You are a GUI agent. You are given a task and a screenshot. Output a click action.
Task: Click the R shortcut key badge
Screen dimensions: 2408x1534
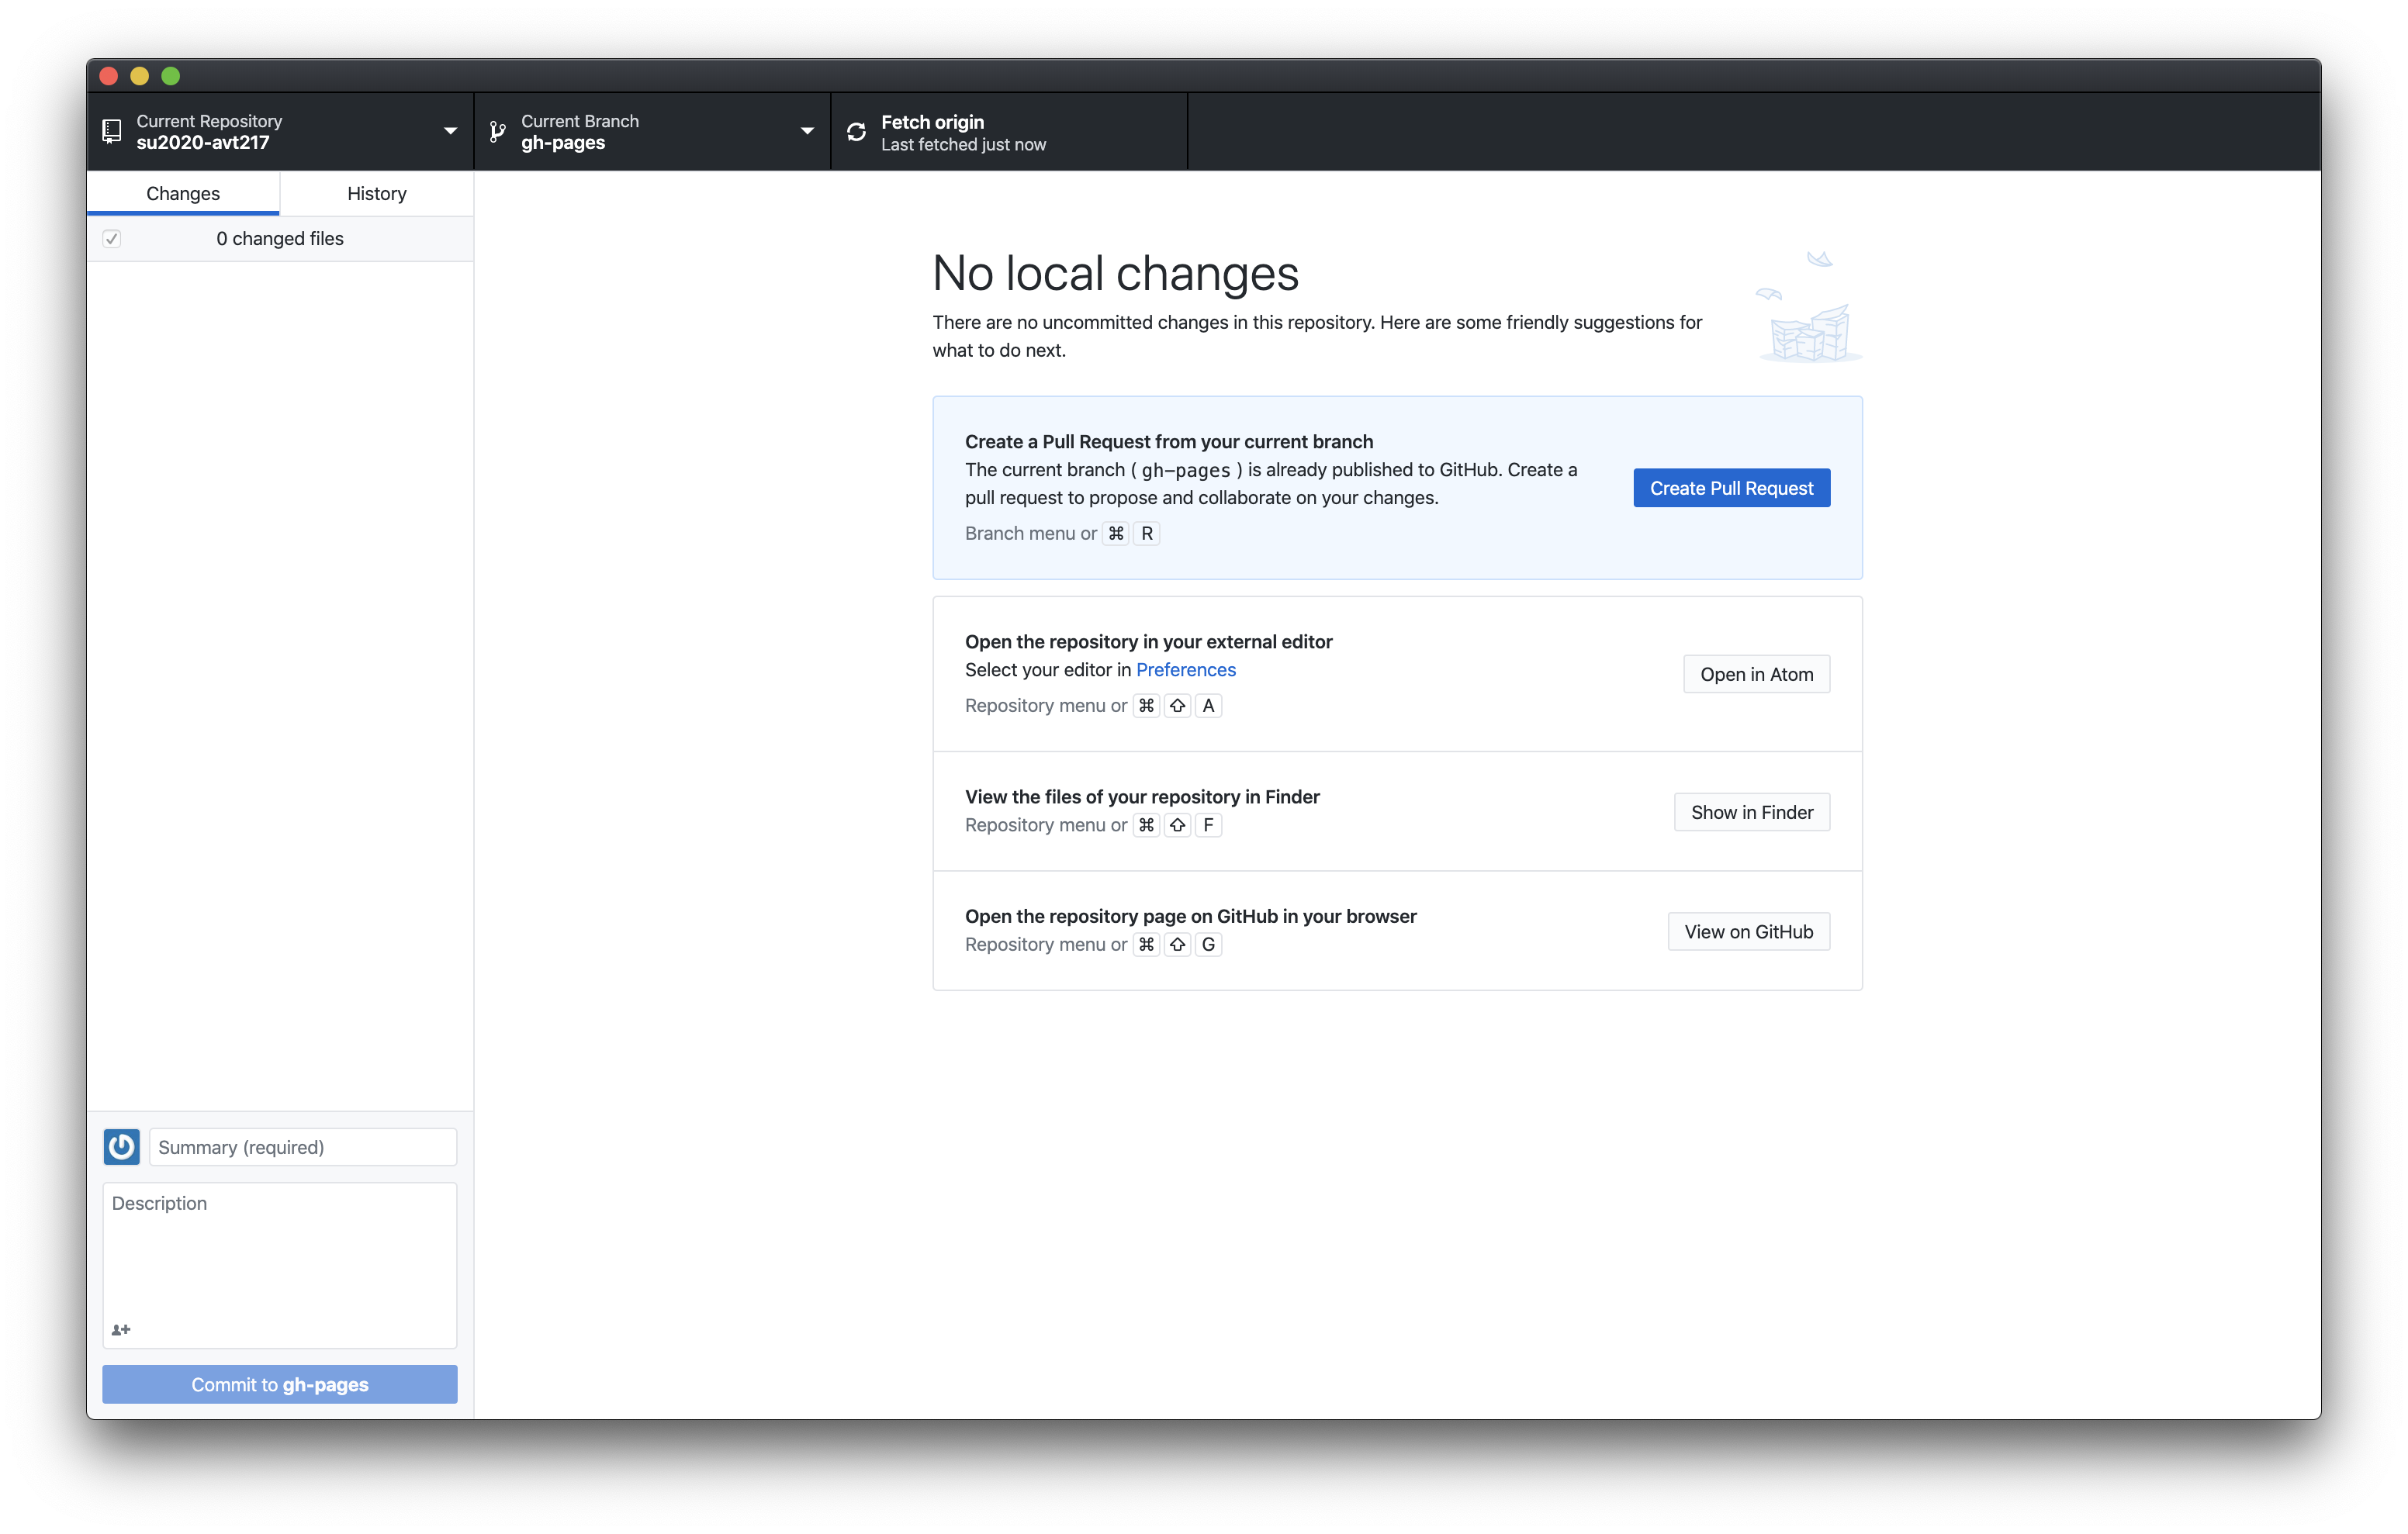click(x=1147, y=533)
